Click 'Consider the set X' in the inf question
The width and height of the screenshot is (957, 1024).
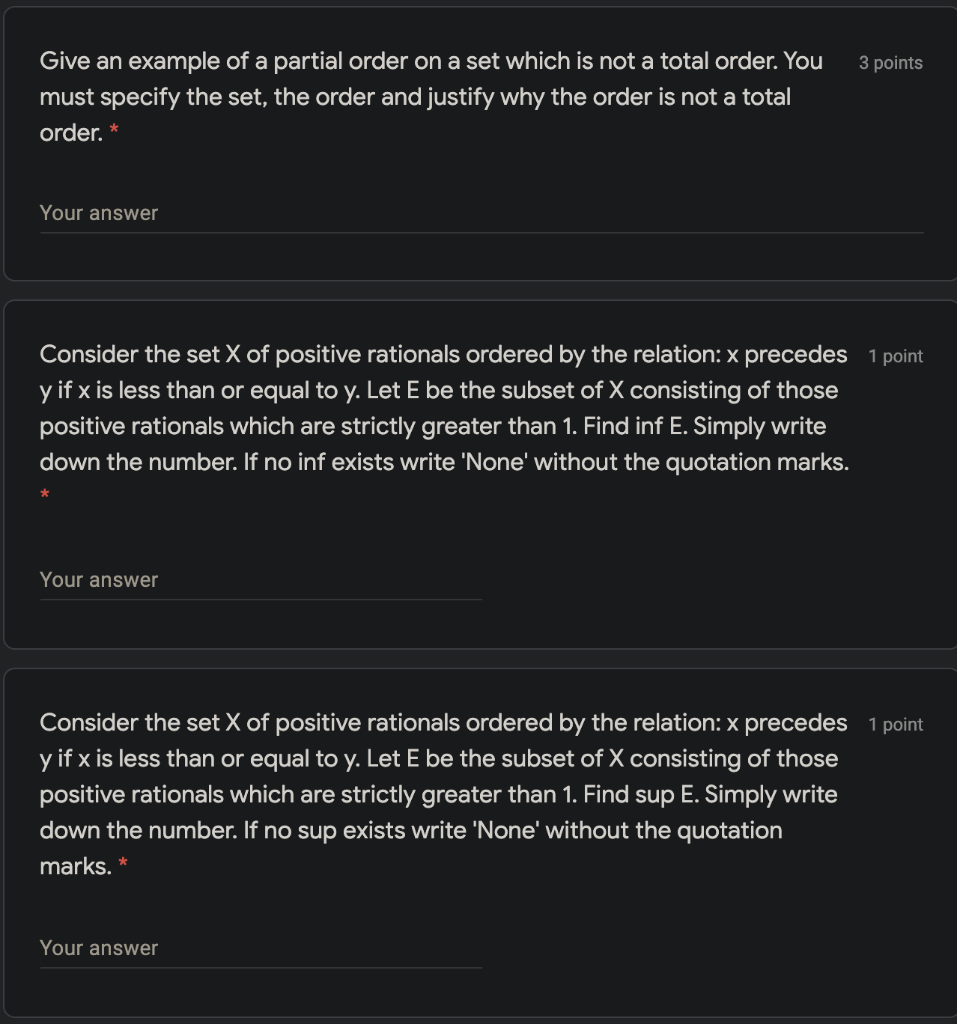(x=140, y=355)
